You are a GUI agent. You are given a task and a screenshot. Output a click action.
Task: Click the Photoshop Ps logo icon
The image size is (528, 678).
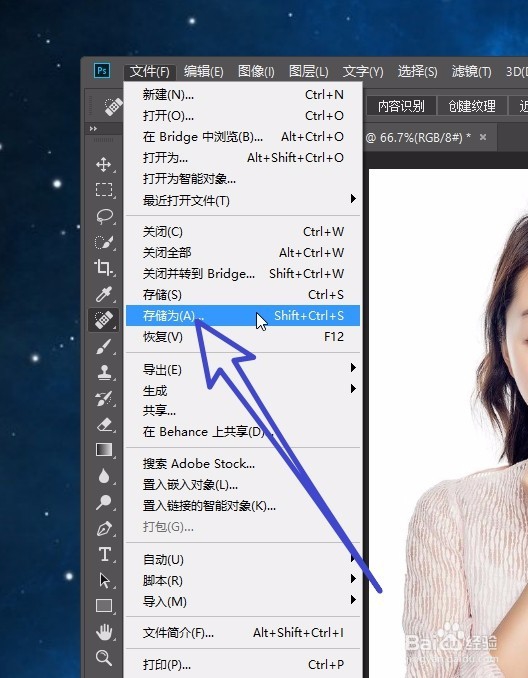coord(102,70)
